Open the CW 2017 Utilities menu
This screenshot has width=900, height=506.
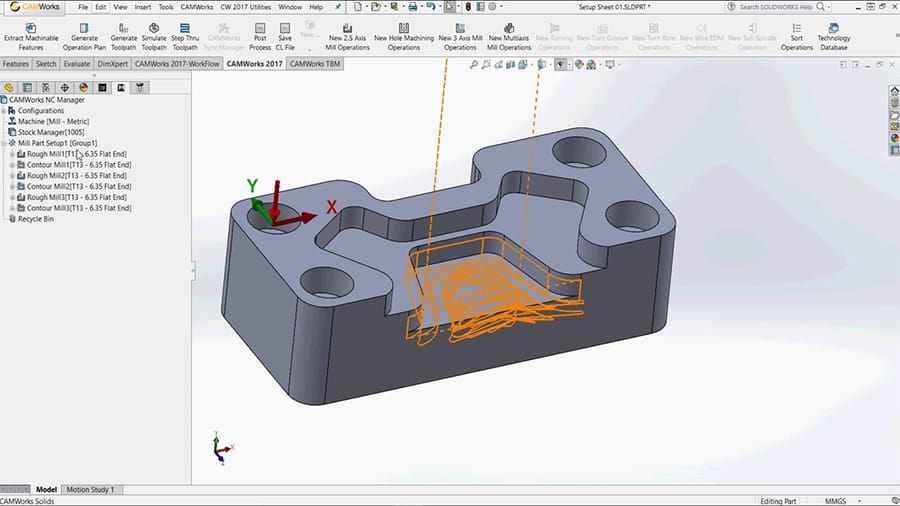tap(246, 7)
